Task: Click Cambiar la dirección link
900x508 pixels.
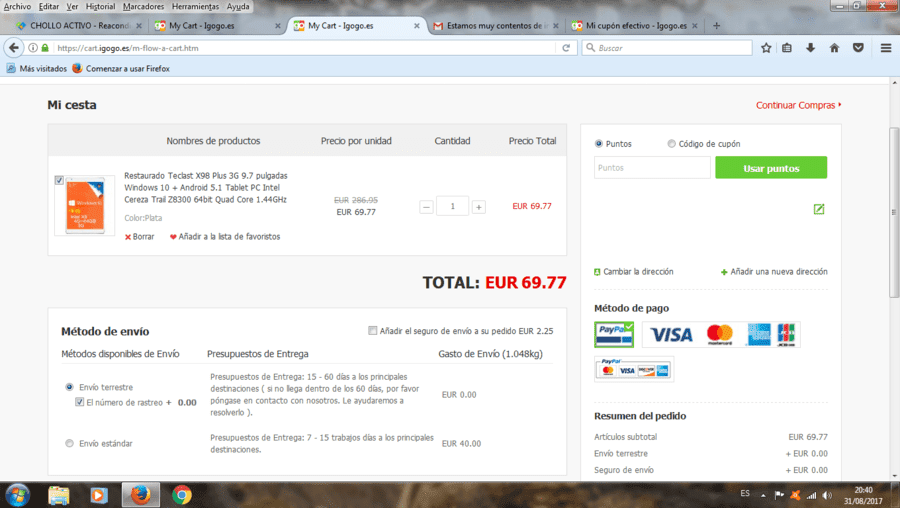Action: point(634,272)
